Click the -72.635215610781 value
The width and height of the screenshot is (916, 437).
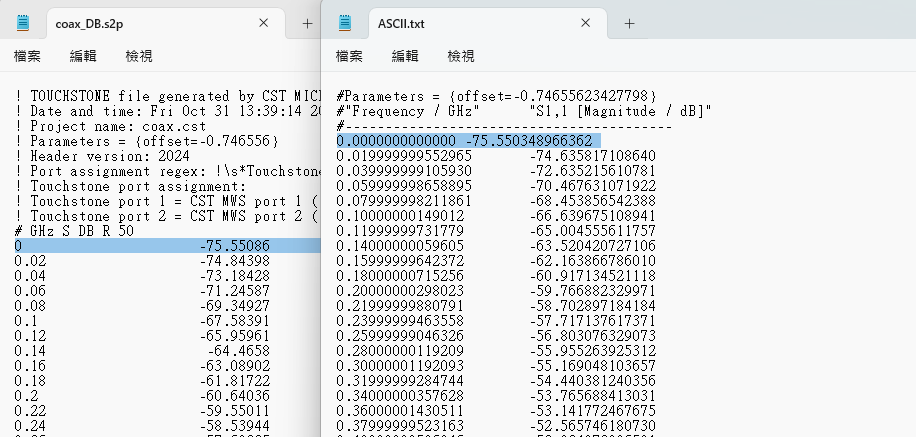coord(593,171)
